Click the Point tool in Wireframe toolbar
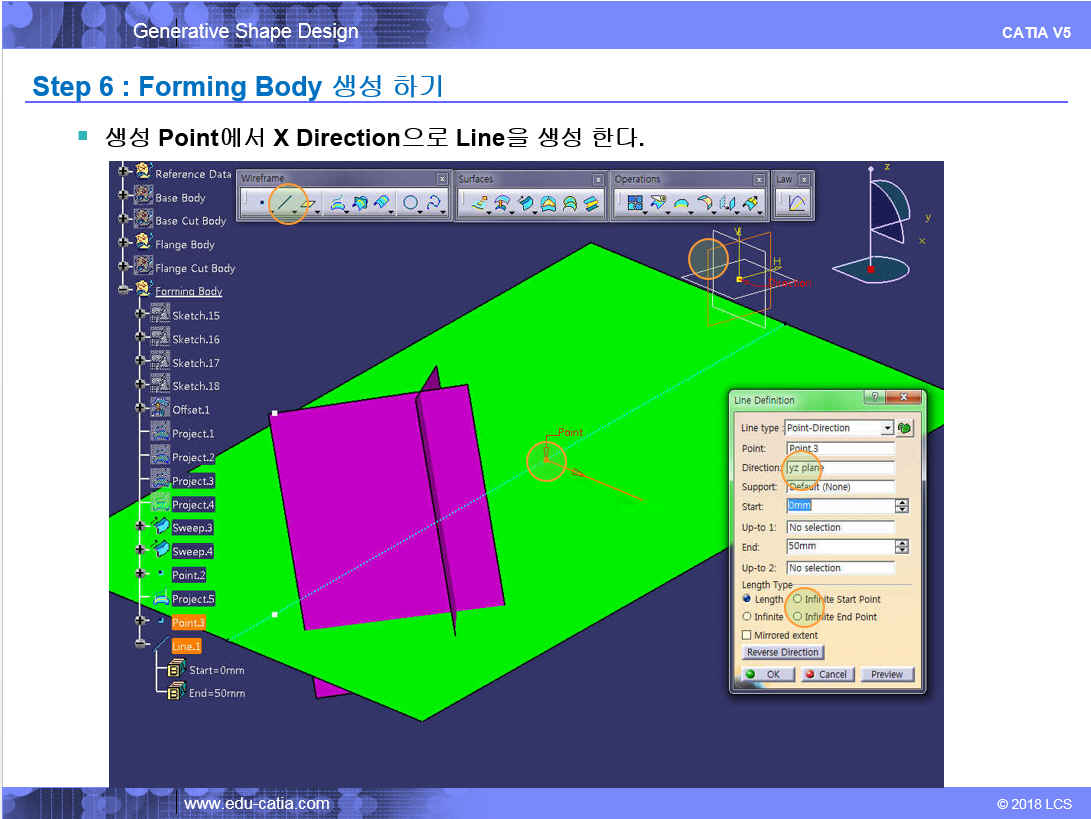The image size is (1091, 819). pos(262,203)
